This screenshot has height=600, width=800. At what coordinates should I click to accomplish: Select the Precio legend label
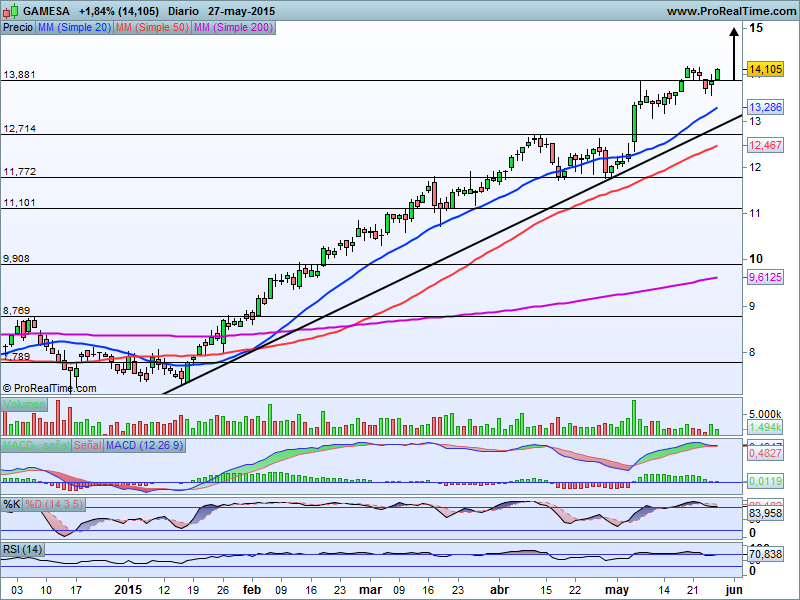coord(18,28)
